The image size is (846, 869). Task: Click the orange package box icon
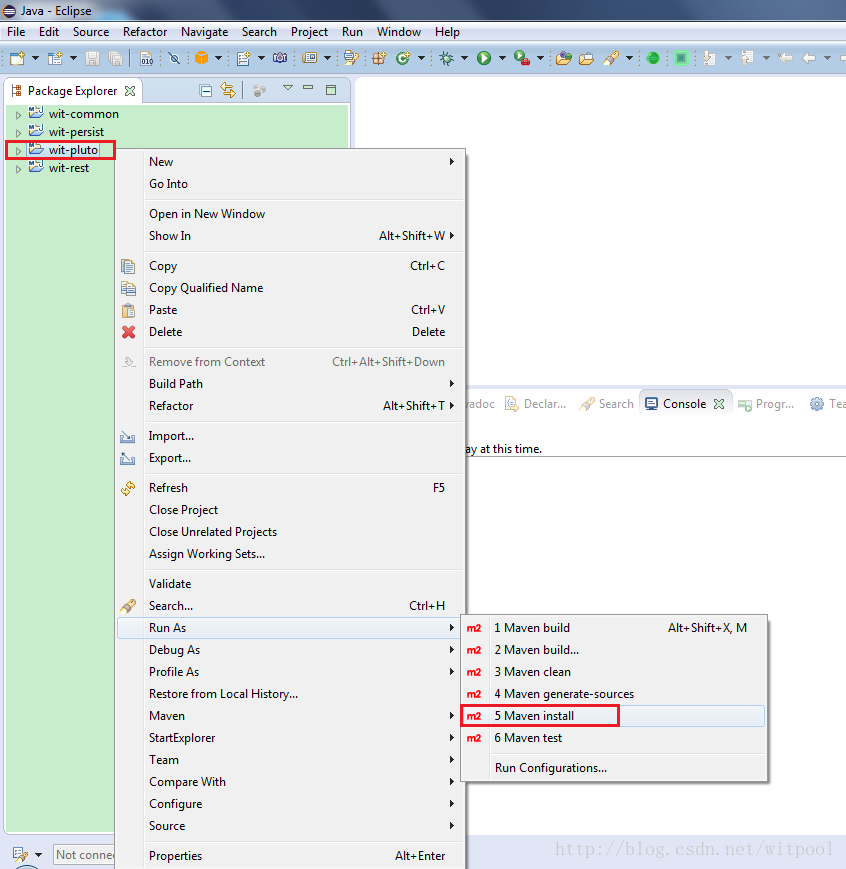pos(201,57)
